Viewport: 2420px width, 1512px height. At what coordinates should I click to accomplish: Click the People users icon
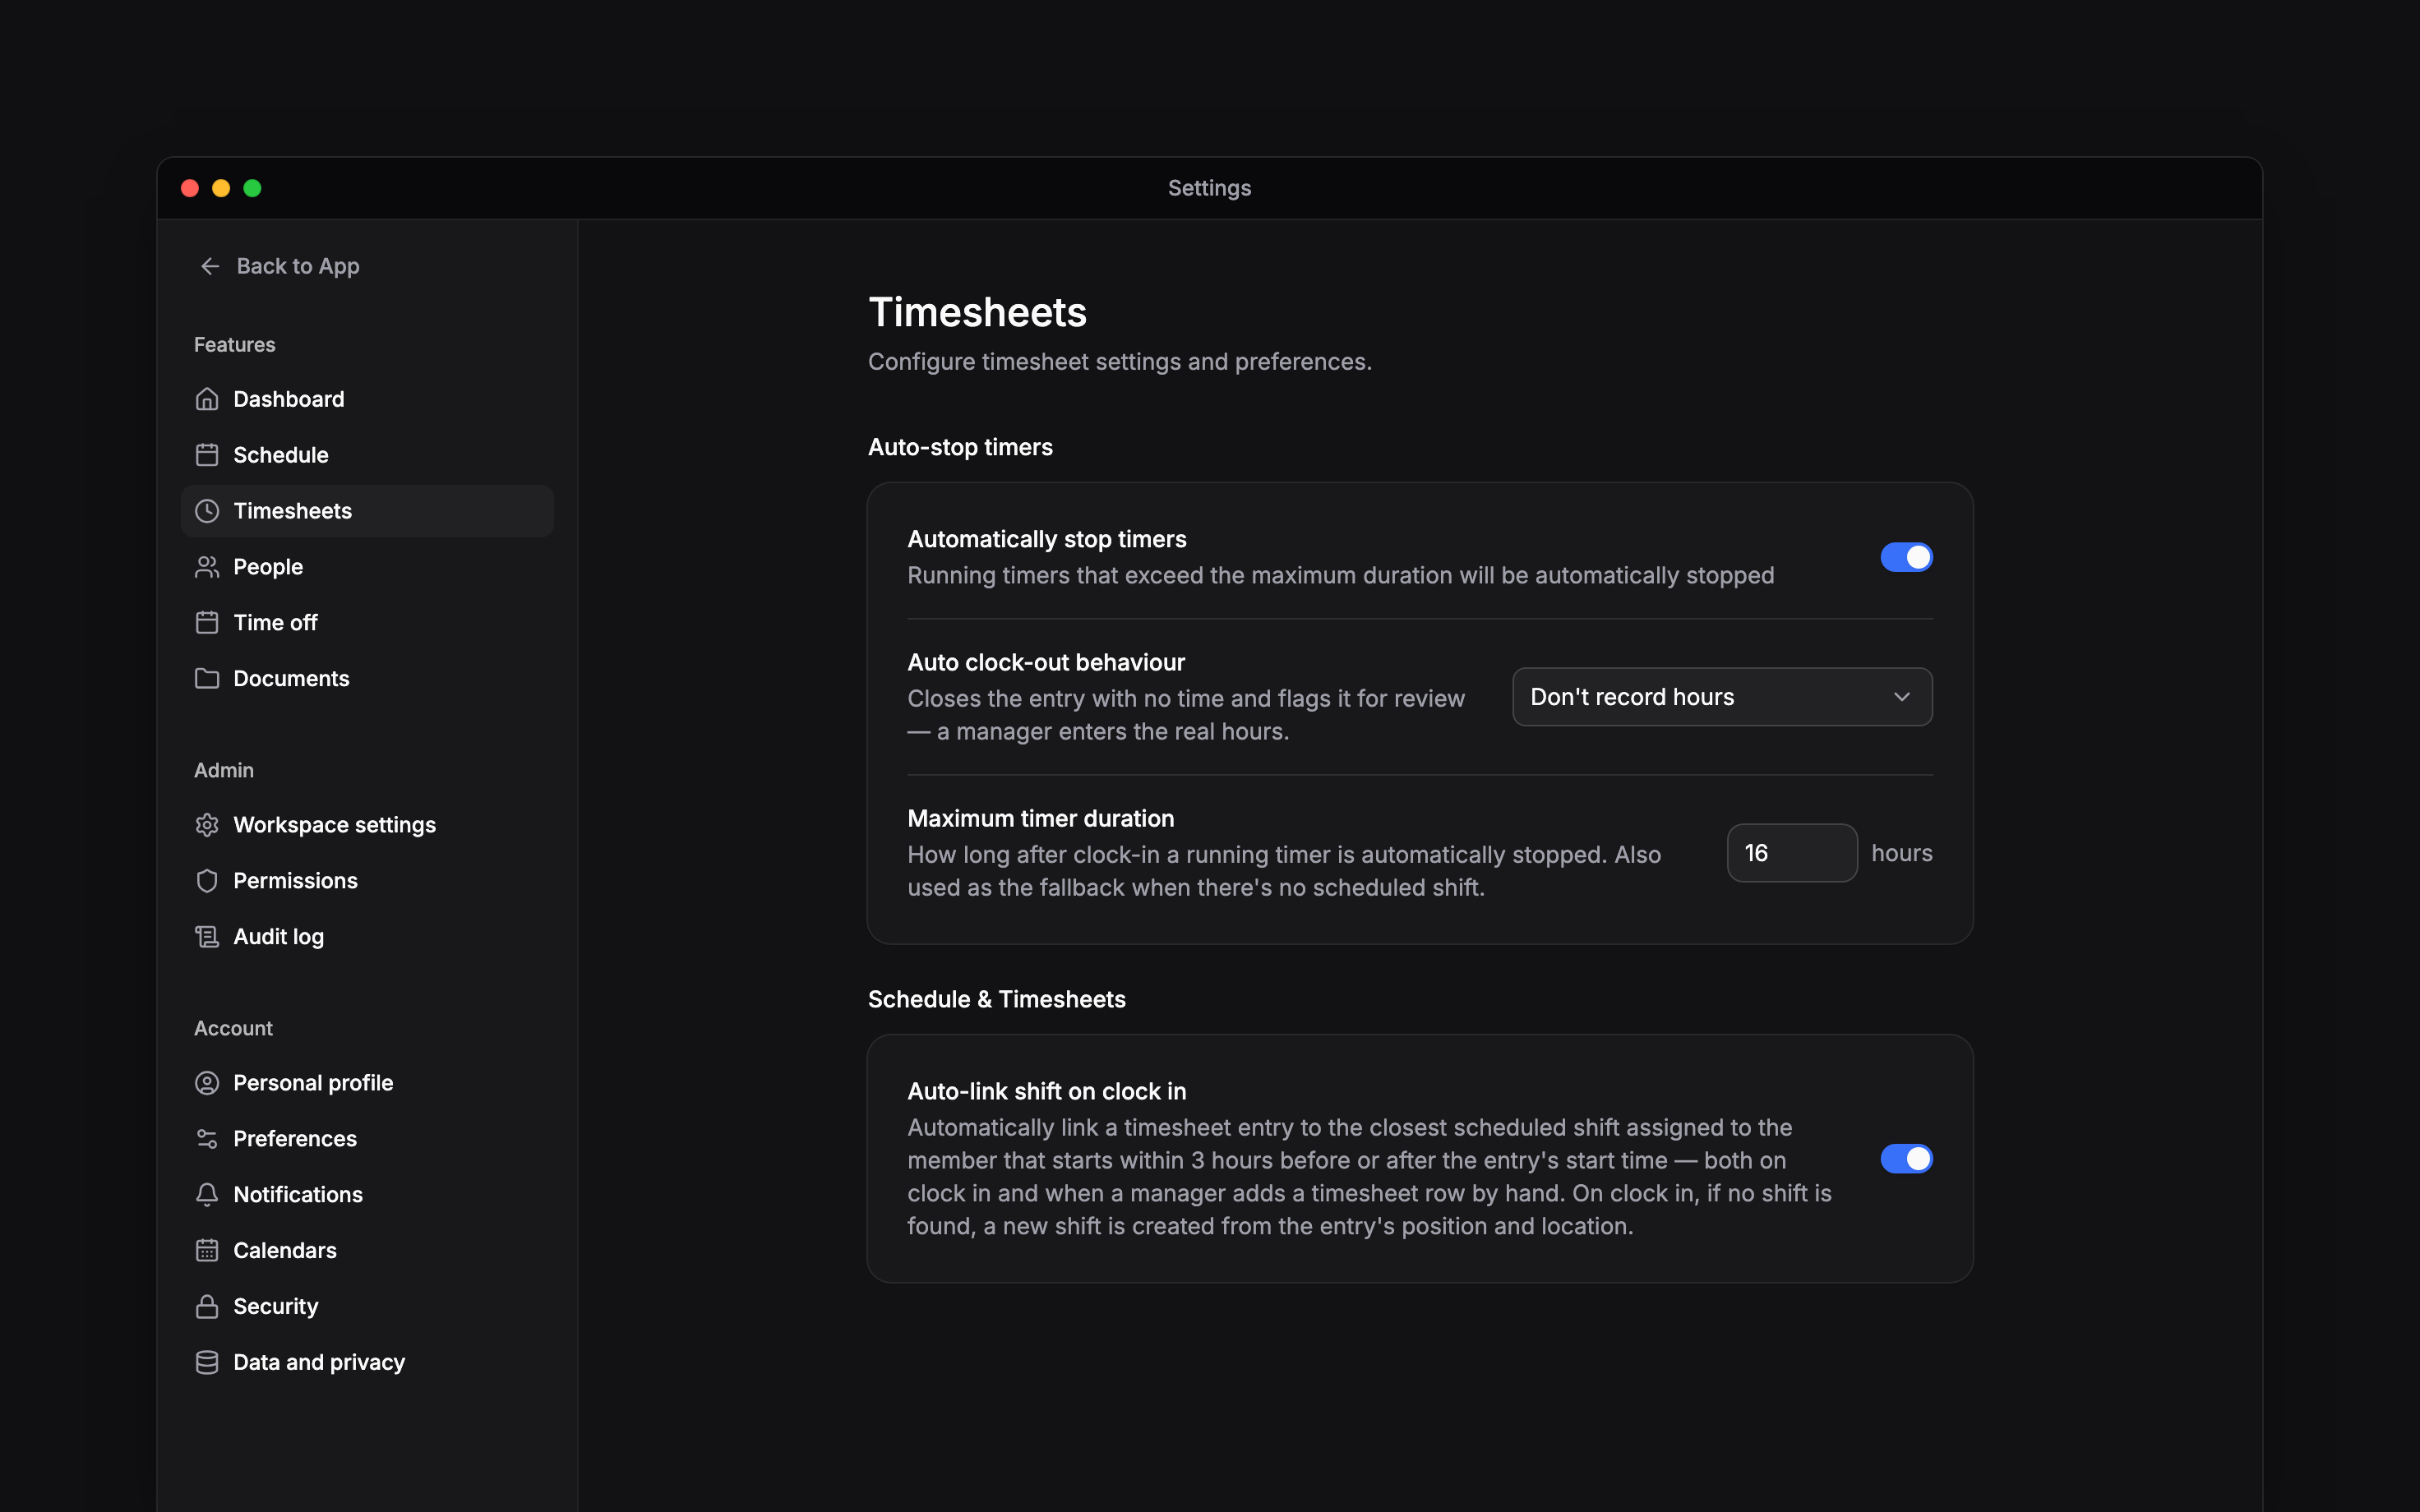pos(207,567)
